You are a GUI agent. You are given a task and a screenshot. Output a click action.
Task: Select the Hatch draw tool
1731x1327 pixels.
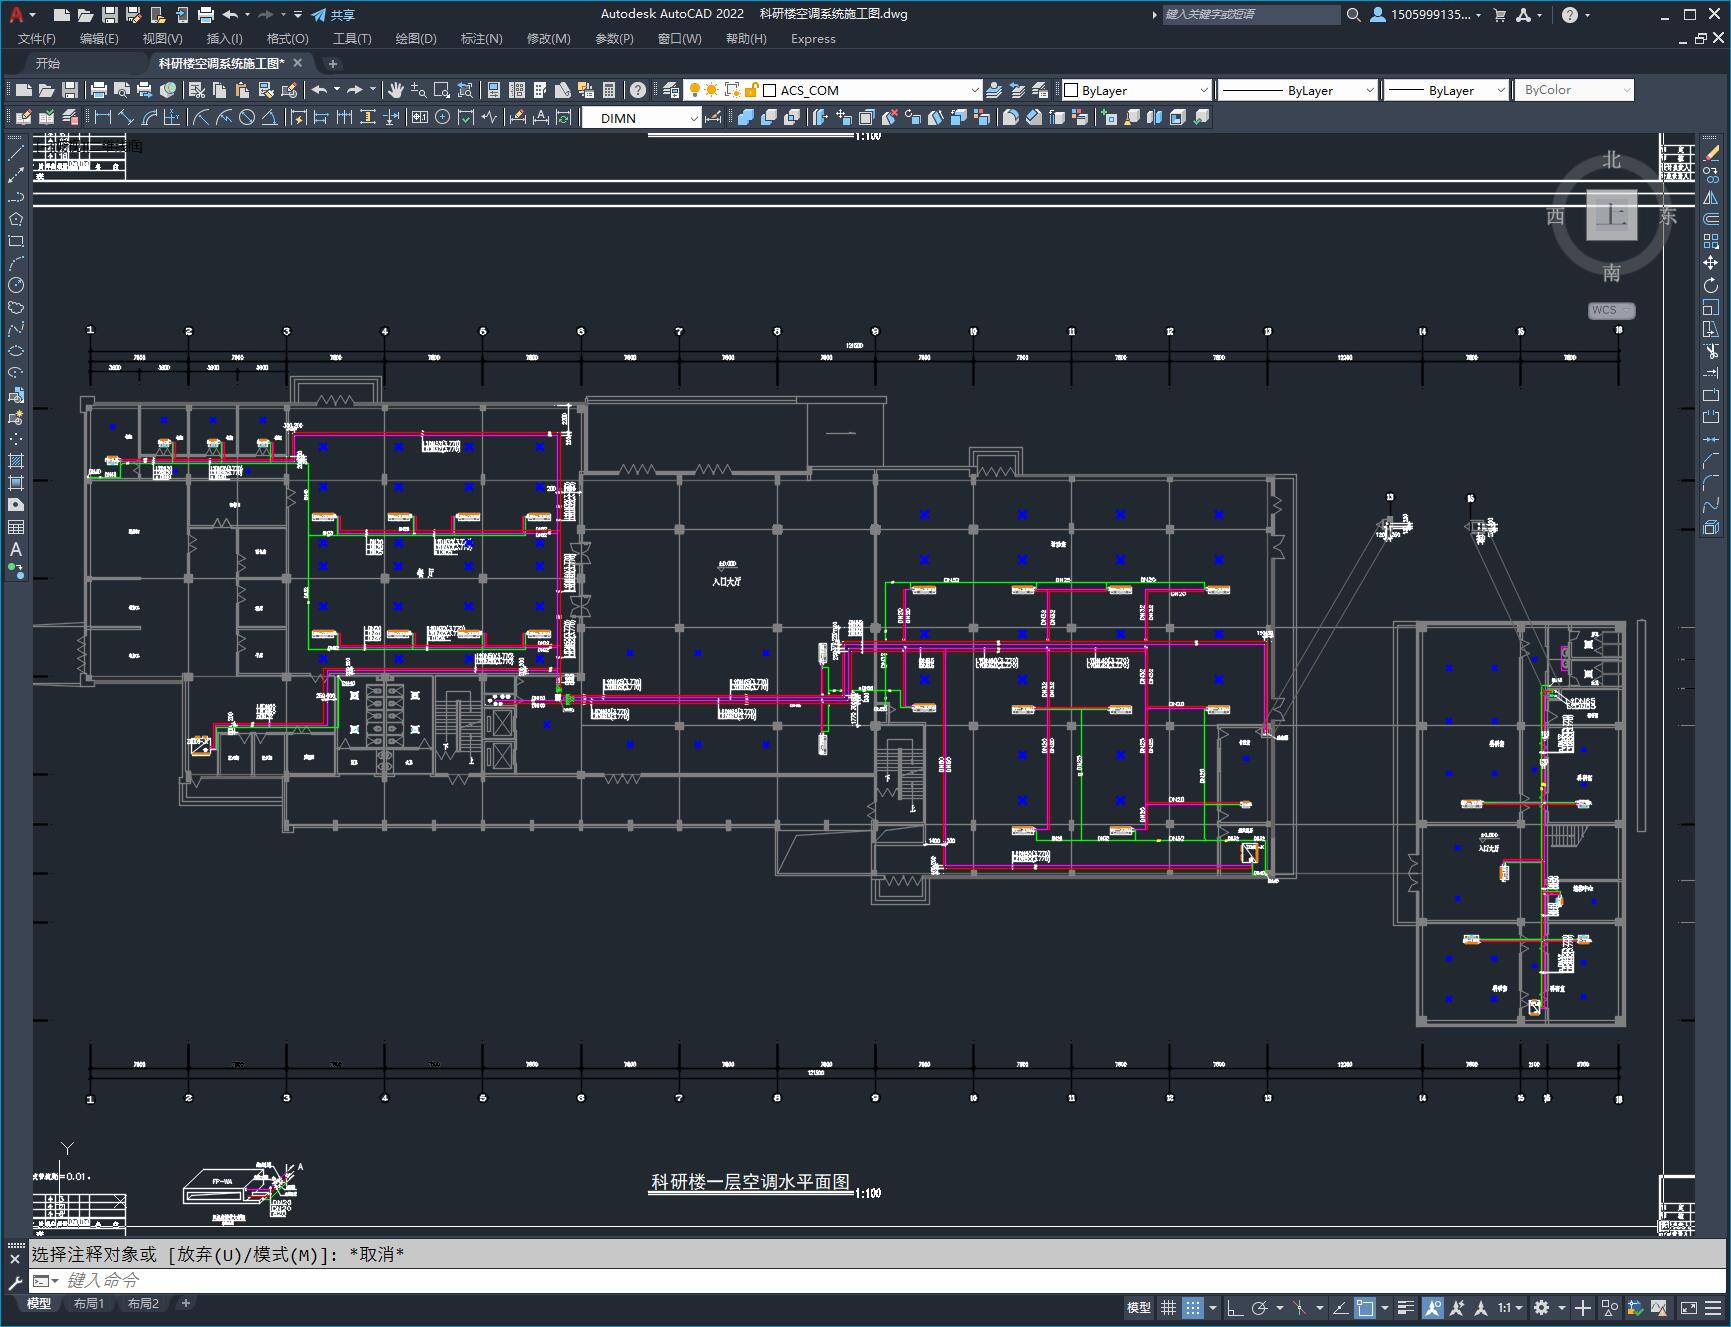click(16, 461)
